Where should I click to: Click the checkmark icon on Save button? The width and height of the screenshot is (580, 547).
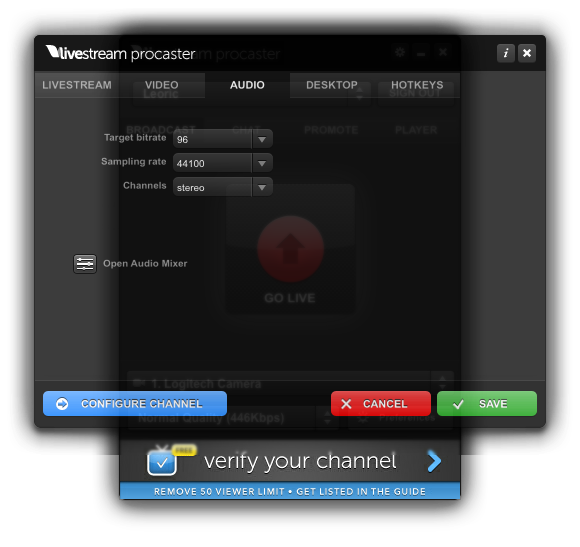coord(458,404)
